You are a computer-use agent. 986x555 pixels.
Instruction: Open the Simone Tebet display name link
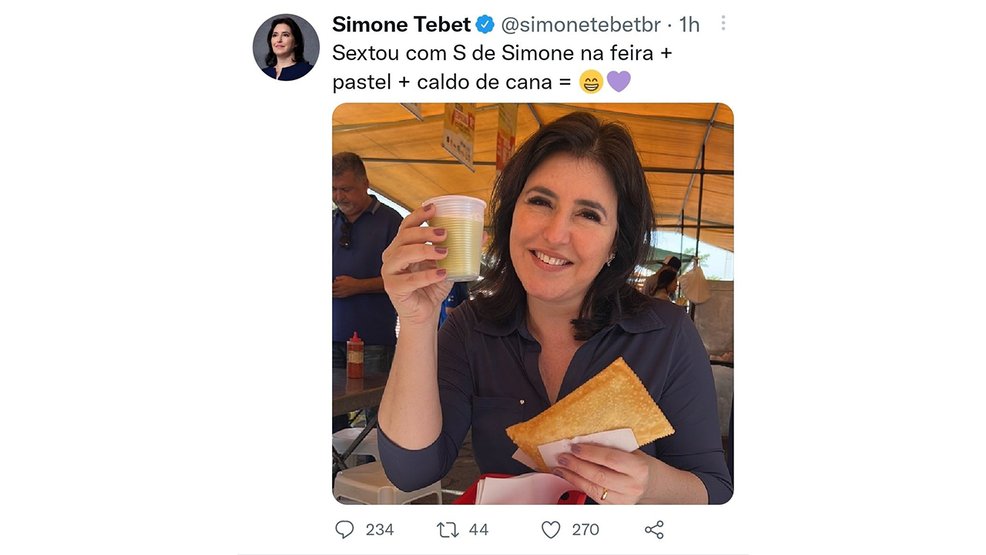tap(401, 25)
